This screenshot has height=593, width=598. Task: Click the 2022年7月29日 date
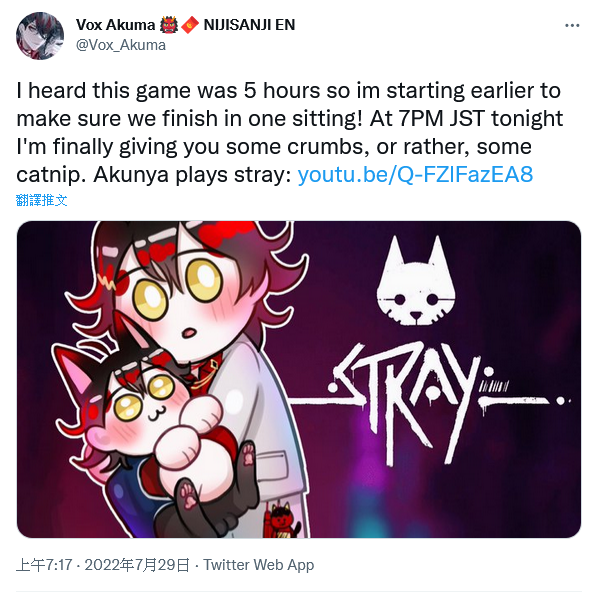click(137, 565)
